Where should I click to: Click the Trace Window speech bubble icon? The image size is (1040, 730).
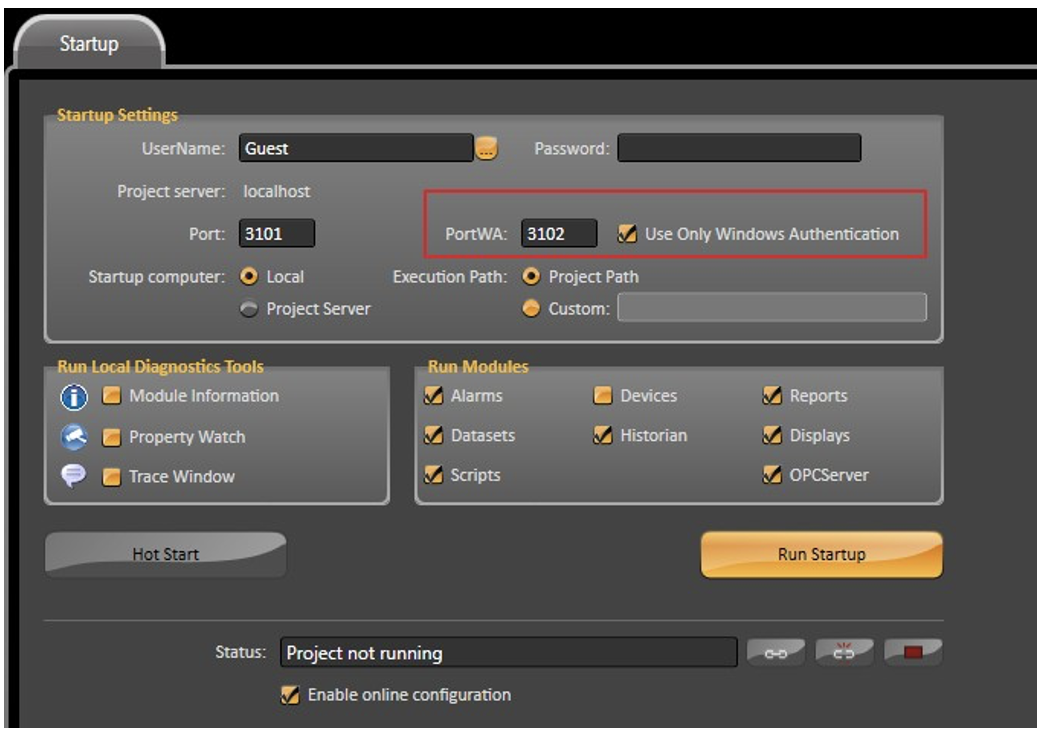[x=75, y=477]
